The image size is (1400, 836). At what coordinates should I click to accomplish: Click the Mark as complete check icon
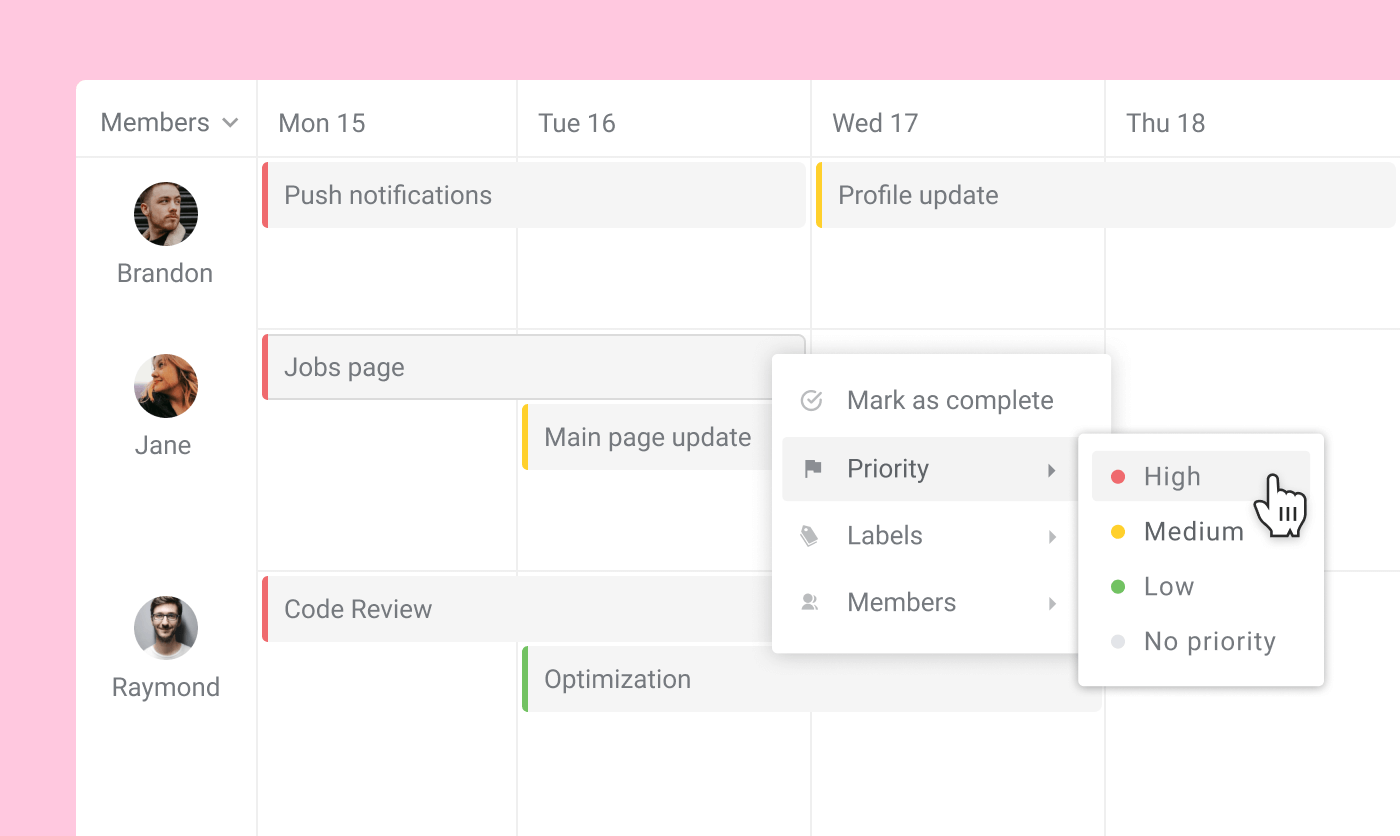tap(809, 400)
